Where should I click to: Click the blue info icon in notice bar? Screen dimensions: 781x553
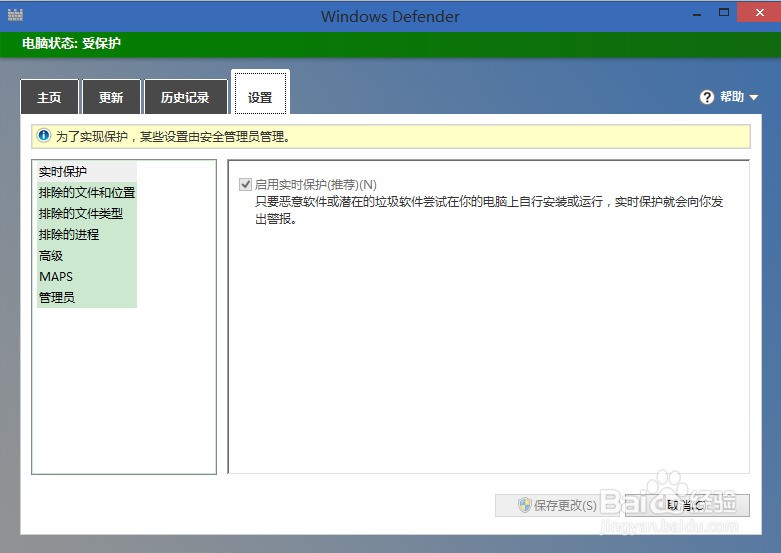(44, 136)
